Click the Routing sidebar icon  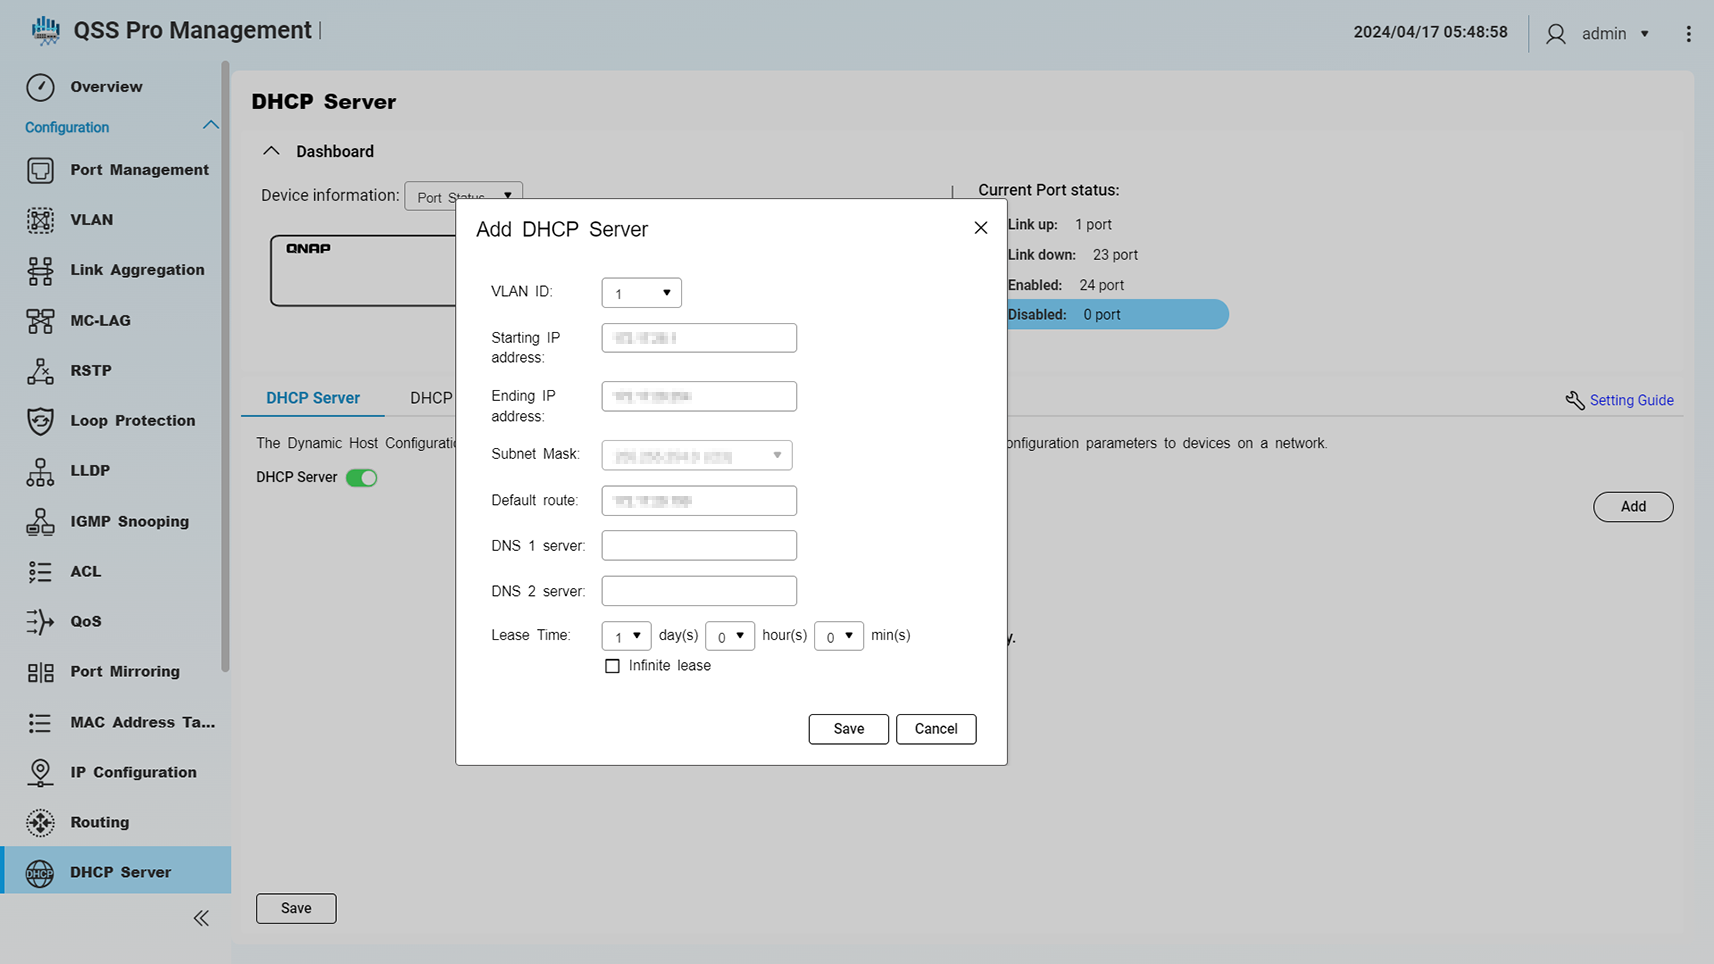pos(40,822)
